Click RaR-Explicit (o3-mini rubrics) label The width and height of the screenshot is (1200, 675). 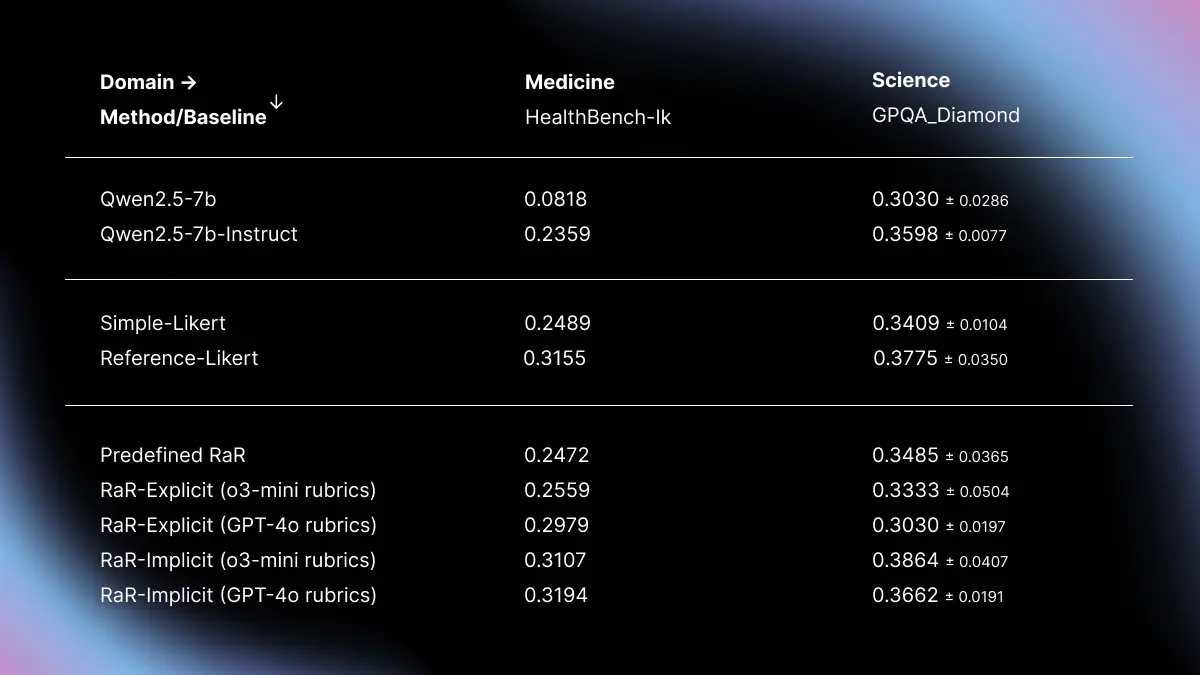(238, 490)
